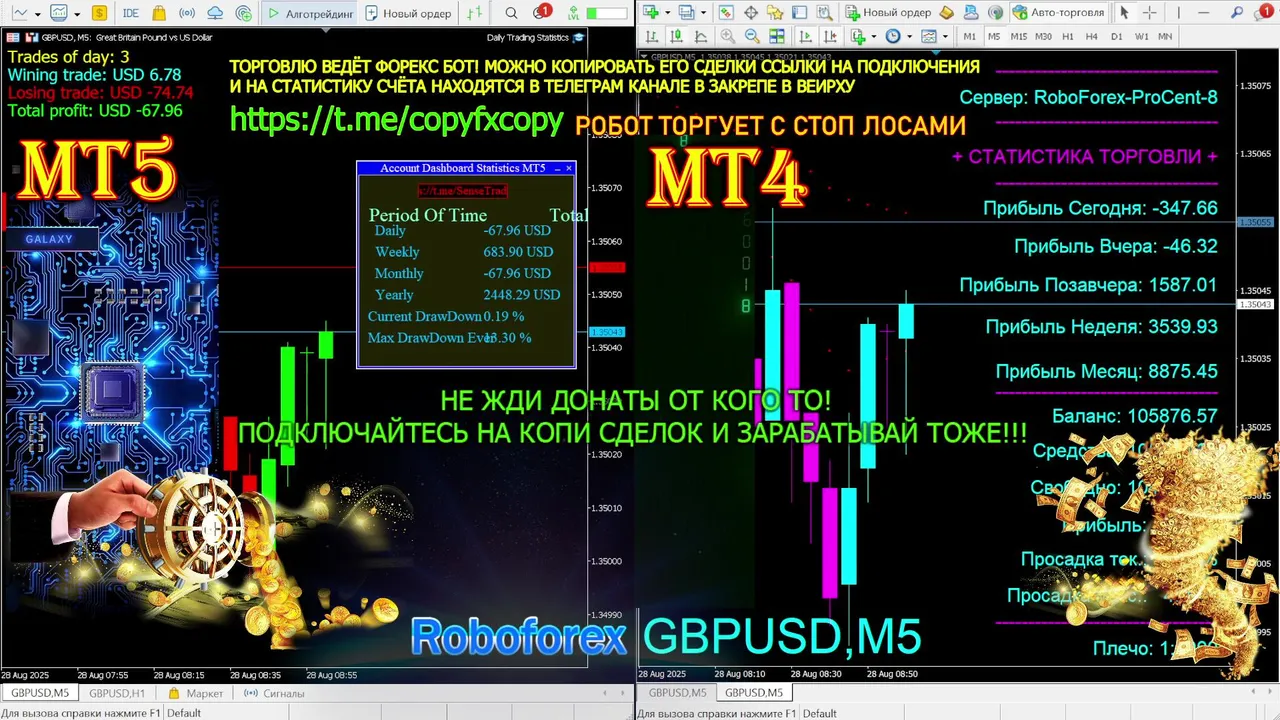
Task: Expand the MT4 indicators list dropdown arrow
Action: pos(874,36)
